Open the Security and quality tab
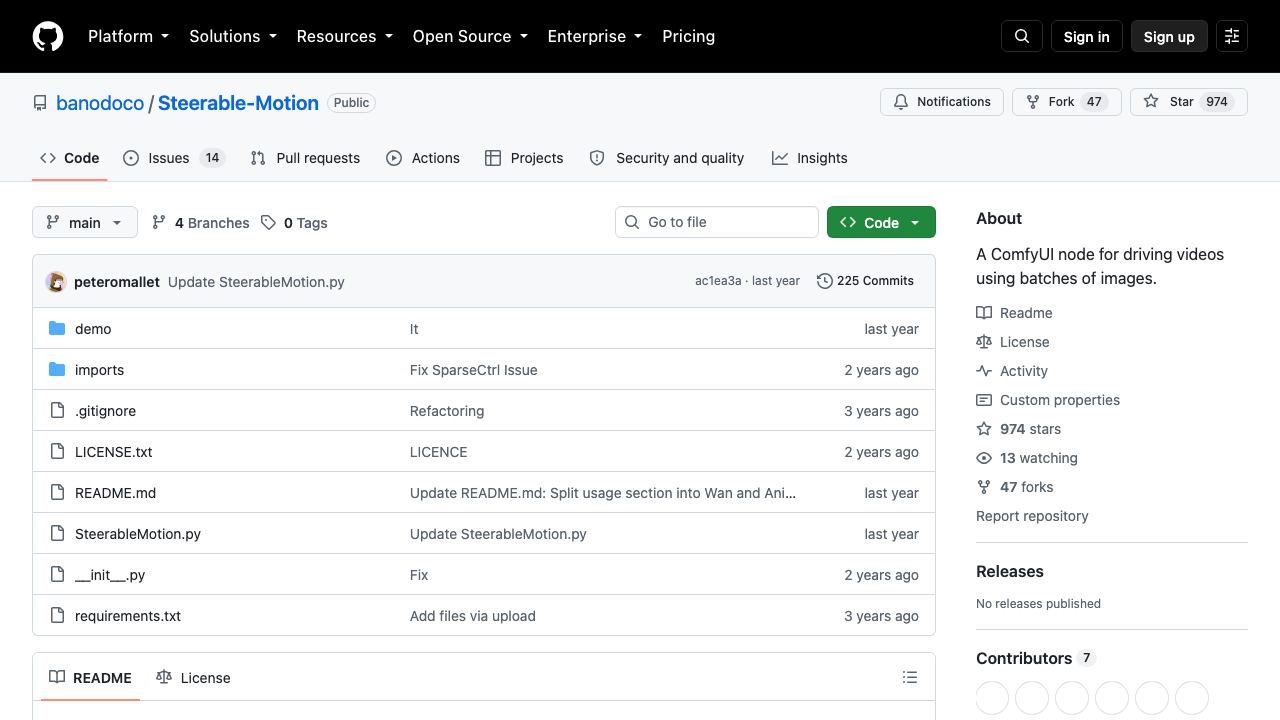1280x720 pixels. [x=667, y=158]
